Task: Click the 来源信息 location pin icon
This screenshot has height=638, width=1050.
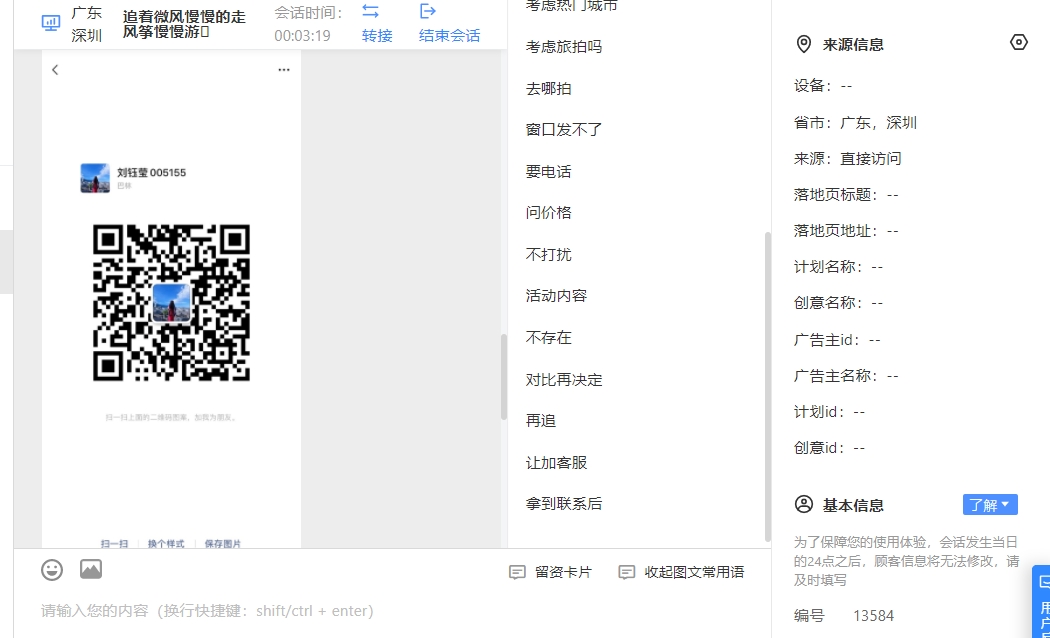Action: click(x=804, y=44)
